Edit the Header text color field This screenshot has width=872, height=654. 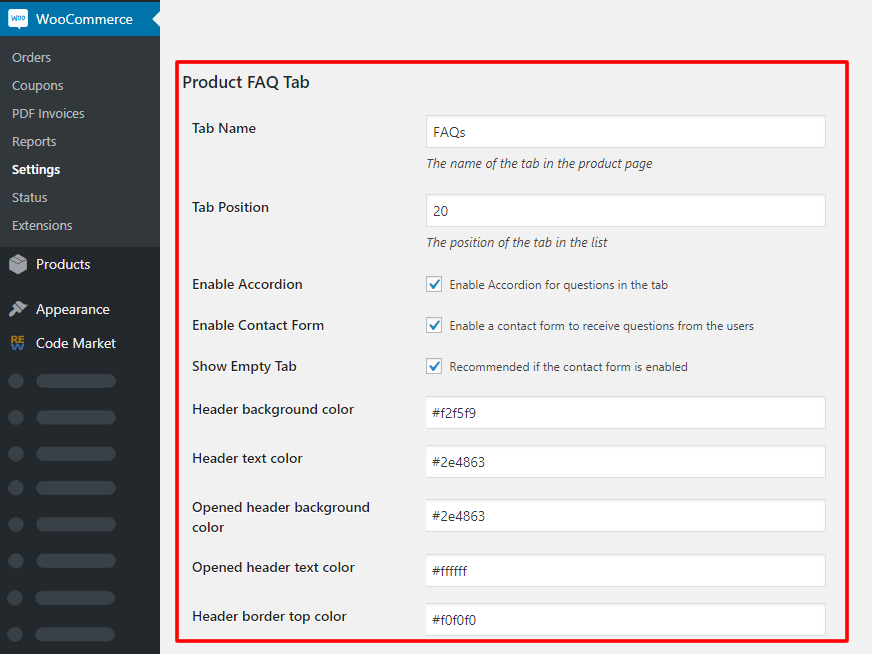pyautogui.click(x=625, y=462)
